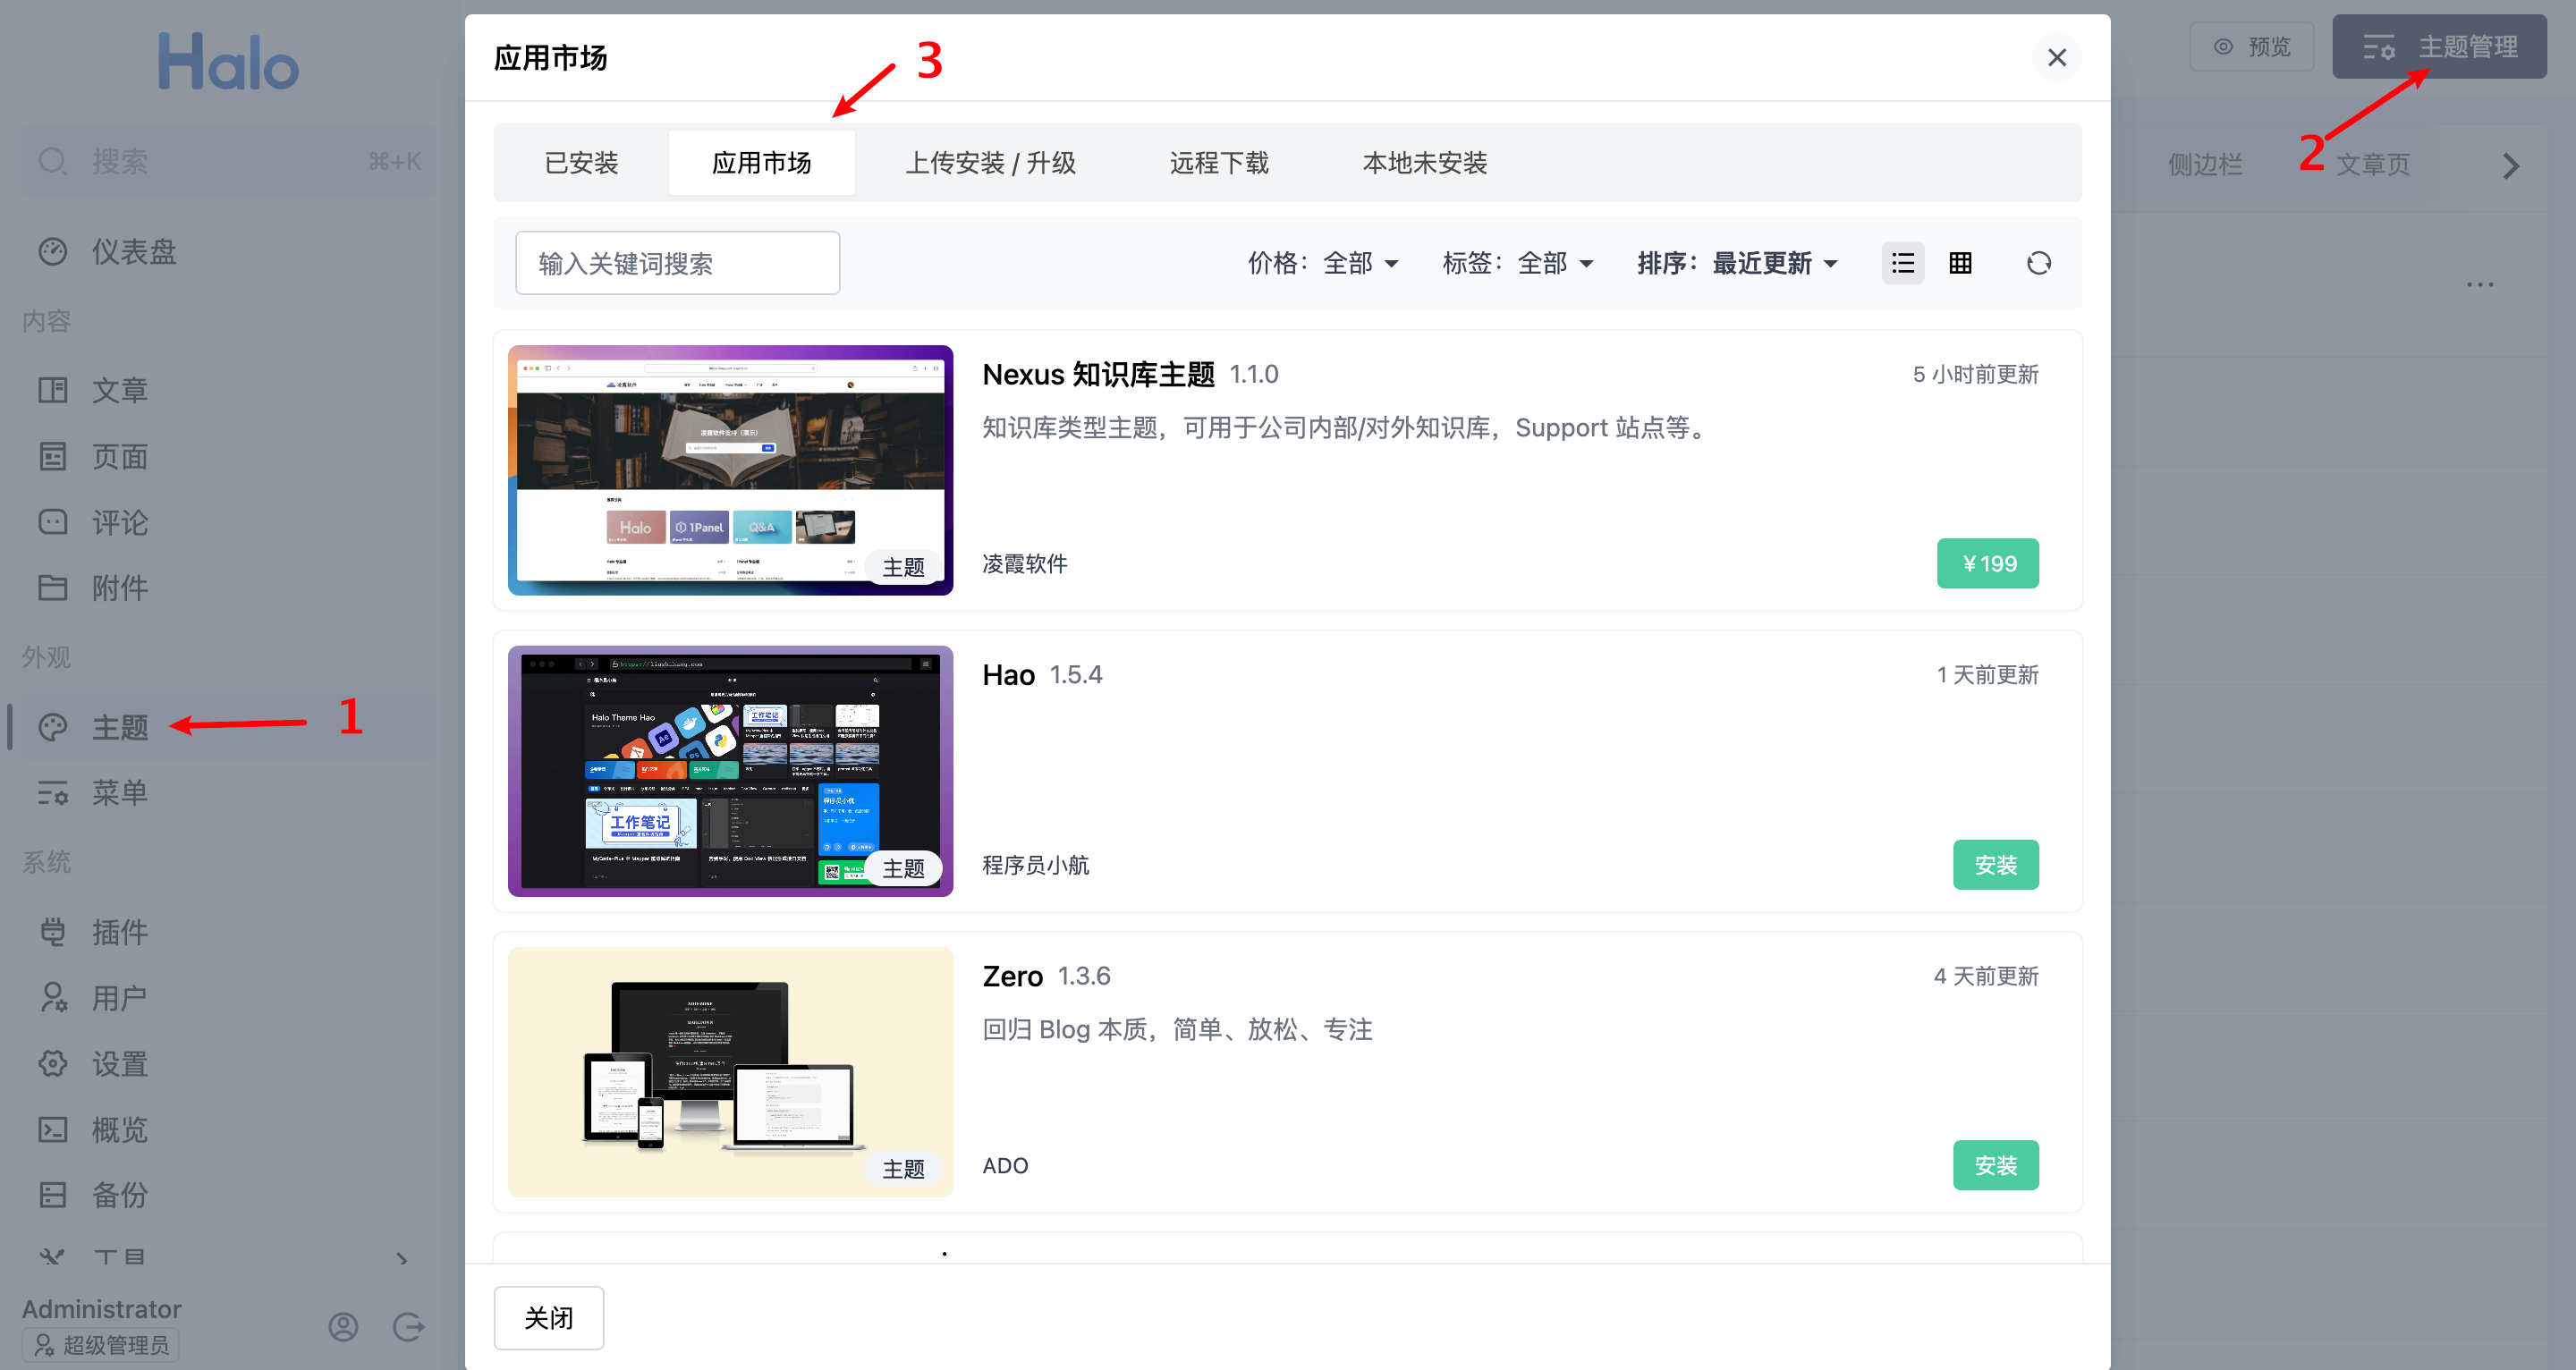Click author name ADO
This screenshot has width=2576, height=1370.
pyautogui.click(x=1005, y=1166)
